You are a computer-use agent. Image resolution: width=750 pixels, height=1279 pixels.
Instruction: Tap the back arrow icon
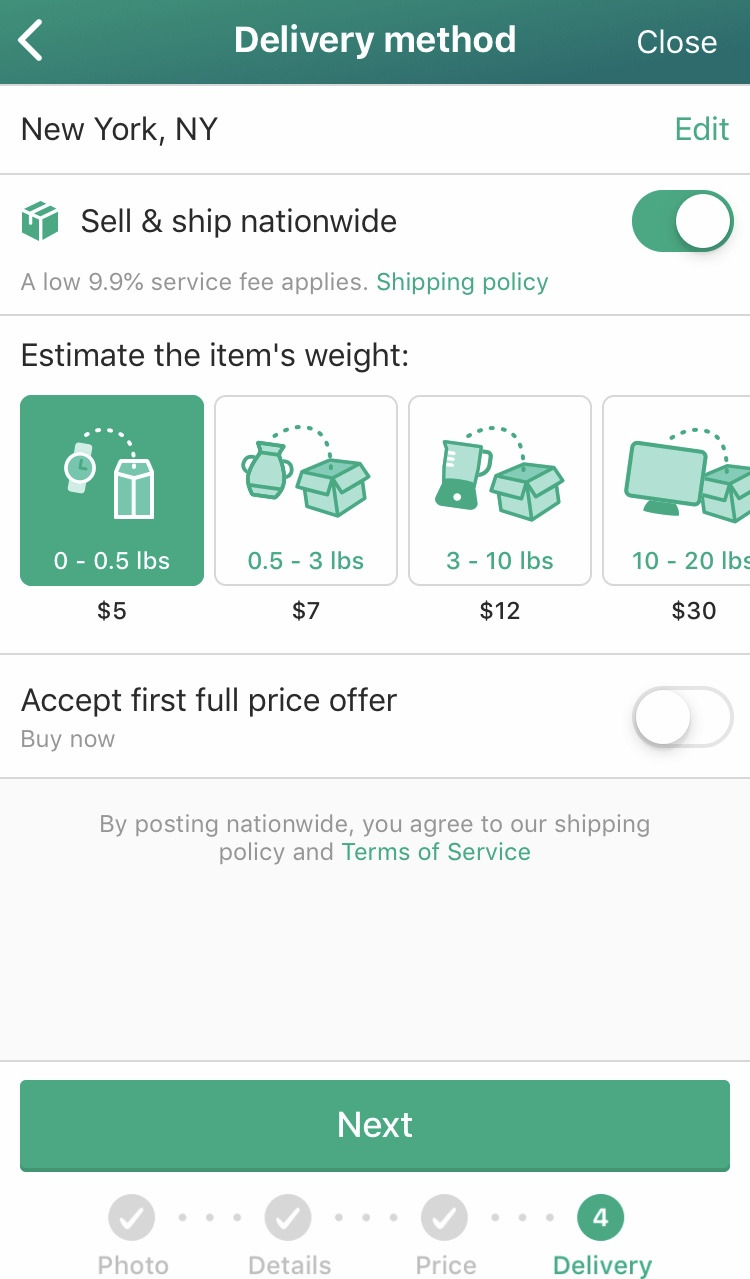[31, 41]
